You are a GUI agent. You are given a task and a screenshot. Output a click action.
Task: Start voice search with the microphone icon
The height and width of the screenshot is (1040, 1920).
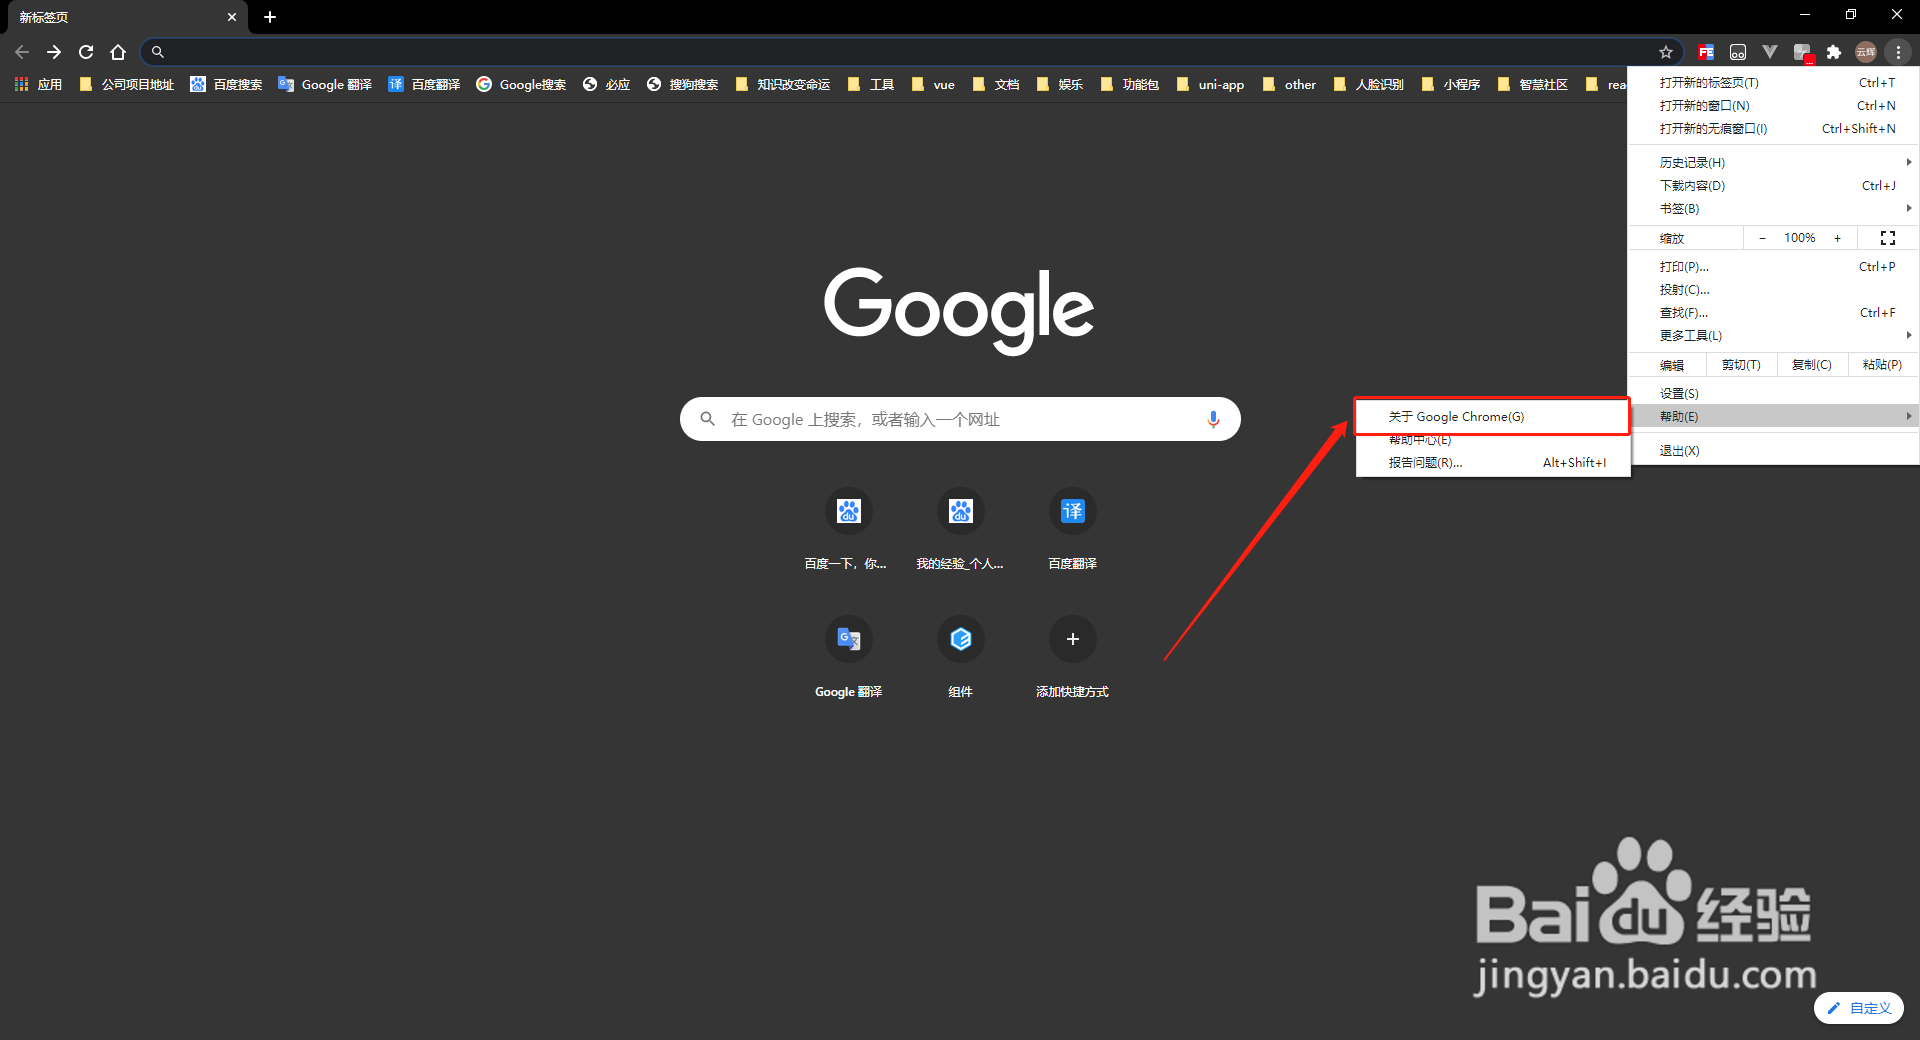click(x=1213, y=419)
